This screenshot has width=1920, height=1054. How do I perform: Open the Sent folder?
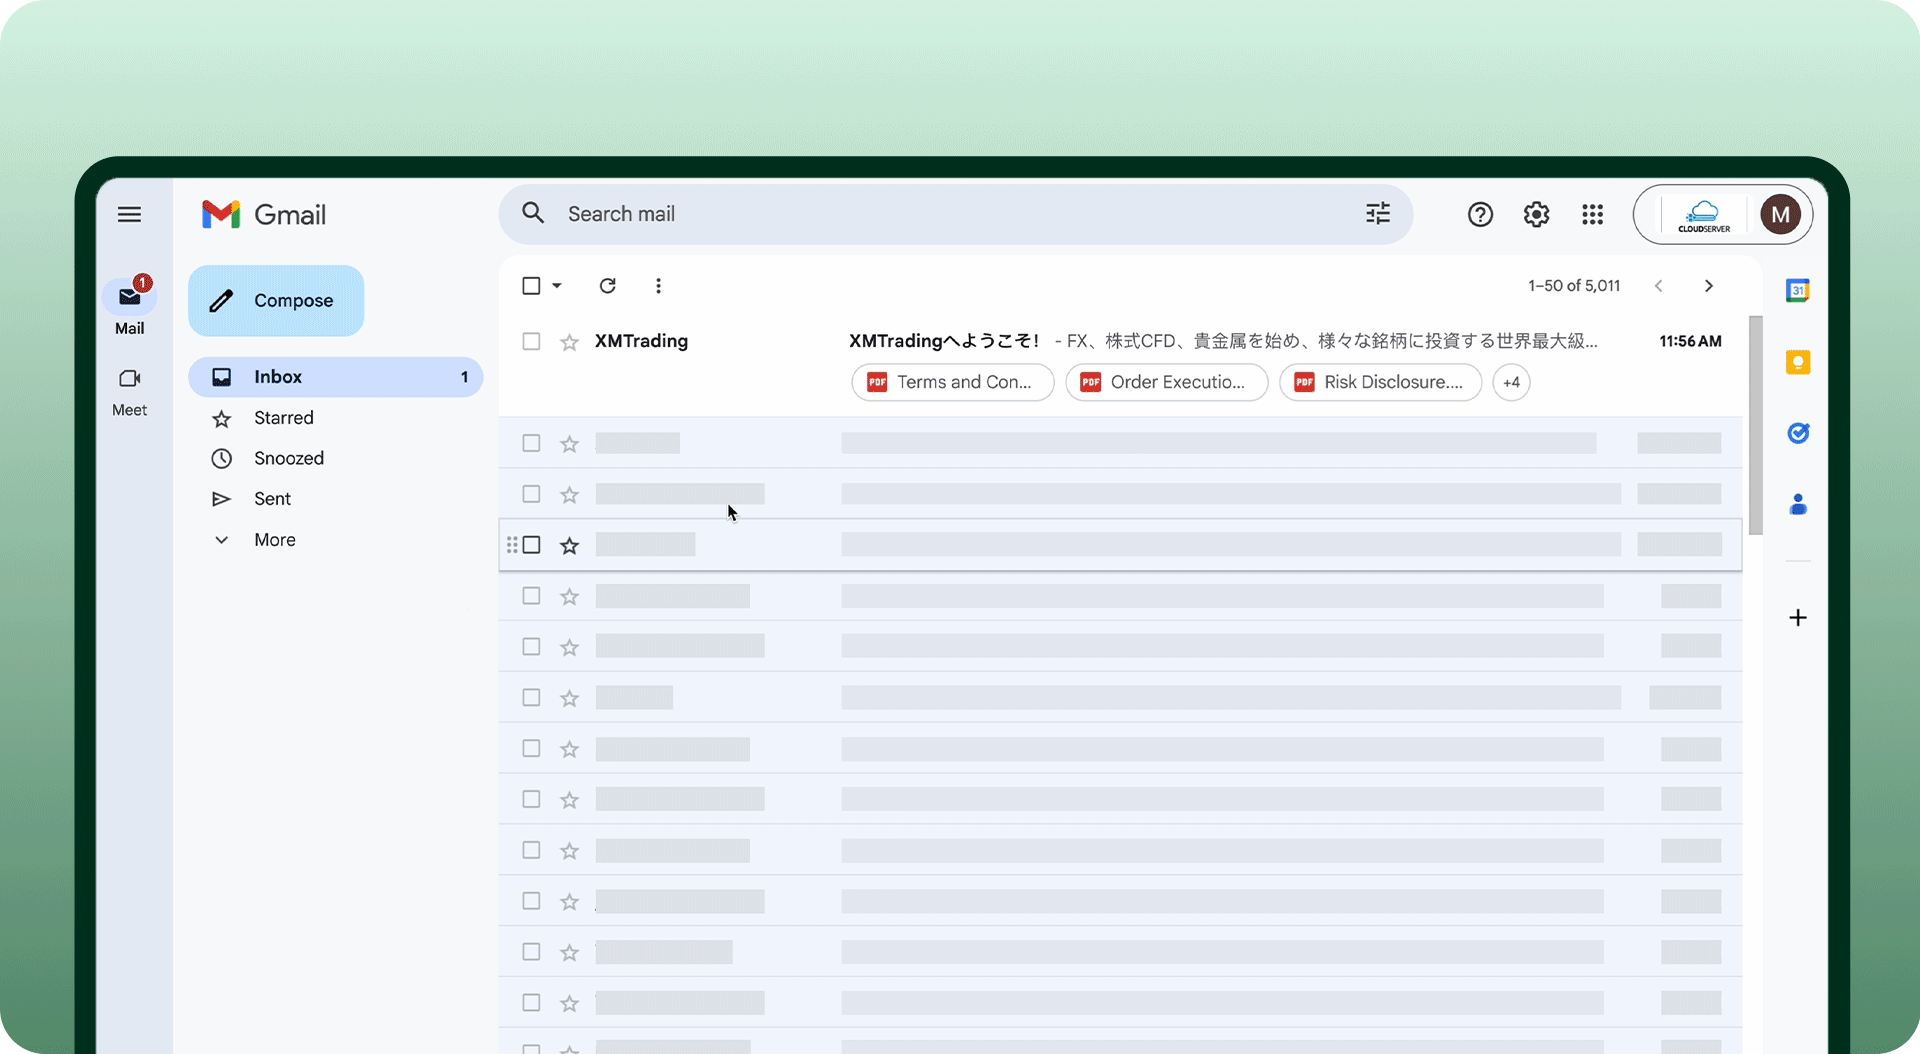pos(272,499)
